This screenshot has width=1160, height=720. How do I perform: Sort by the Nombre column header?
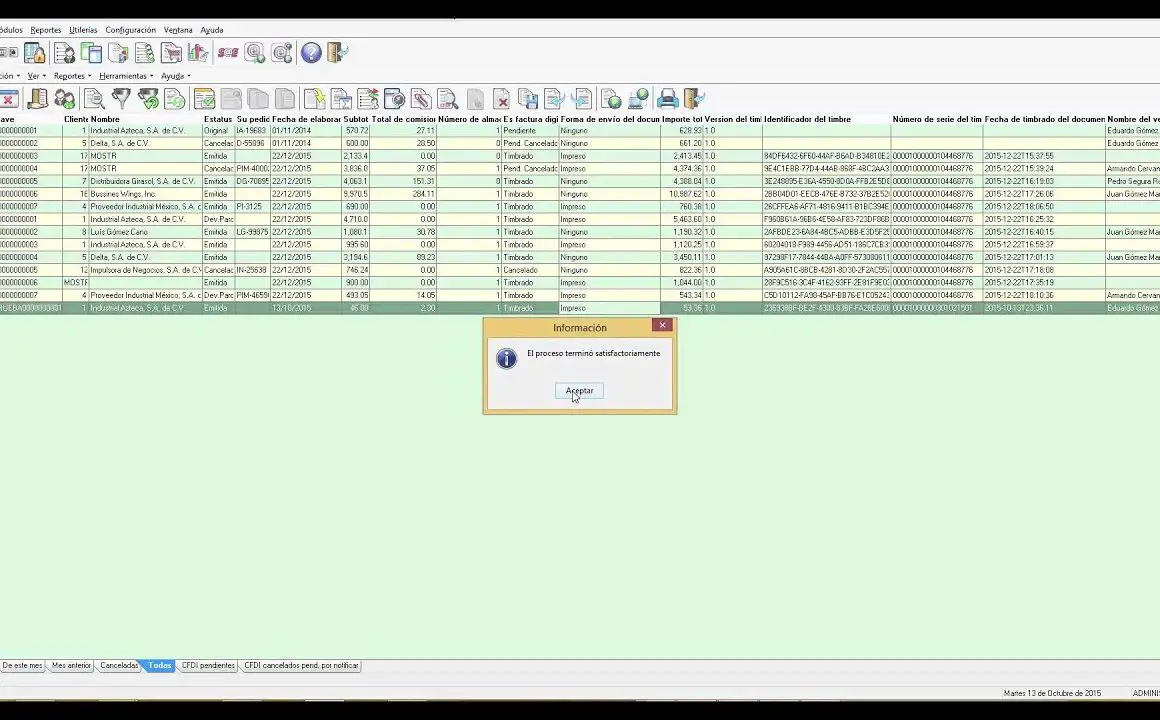tap(105, 119)
